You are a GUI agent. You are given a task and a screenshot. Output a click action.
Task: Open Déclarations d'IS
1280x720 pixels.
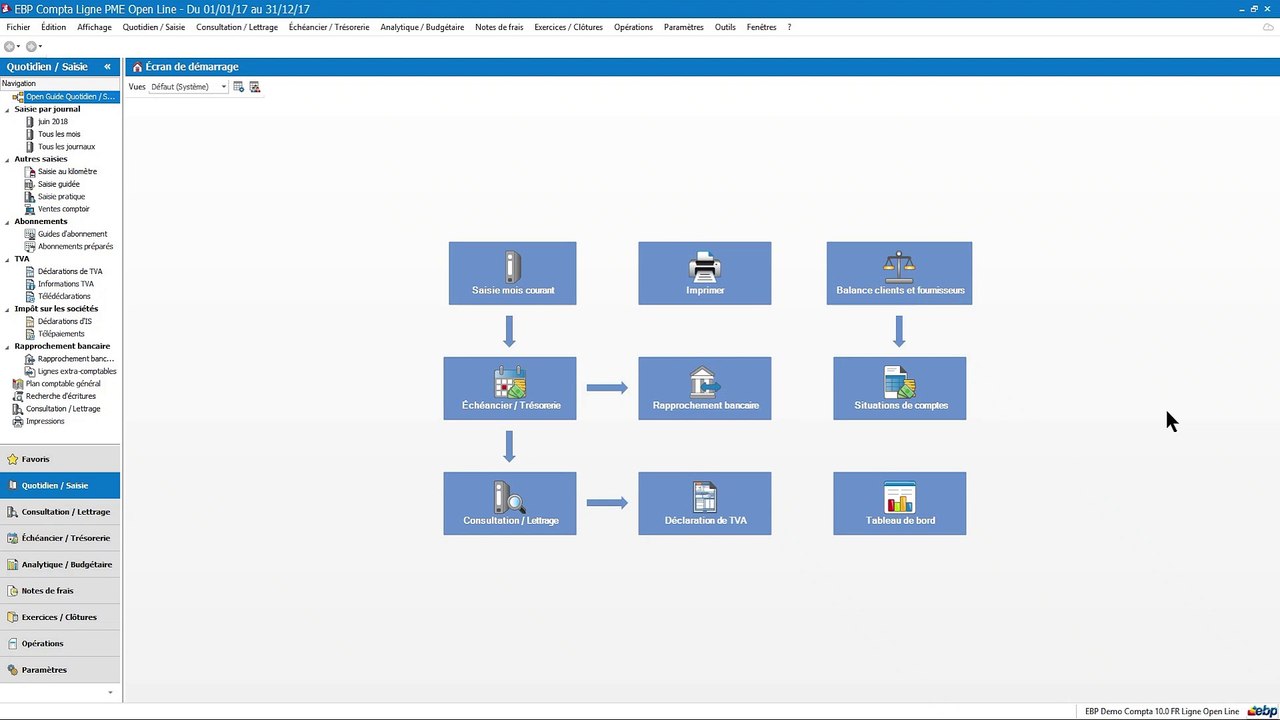coord(65,322)
